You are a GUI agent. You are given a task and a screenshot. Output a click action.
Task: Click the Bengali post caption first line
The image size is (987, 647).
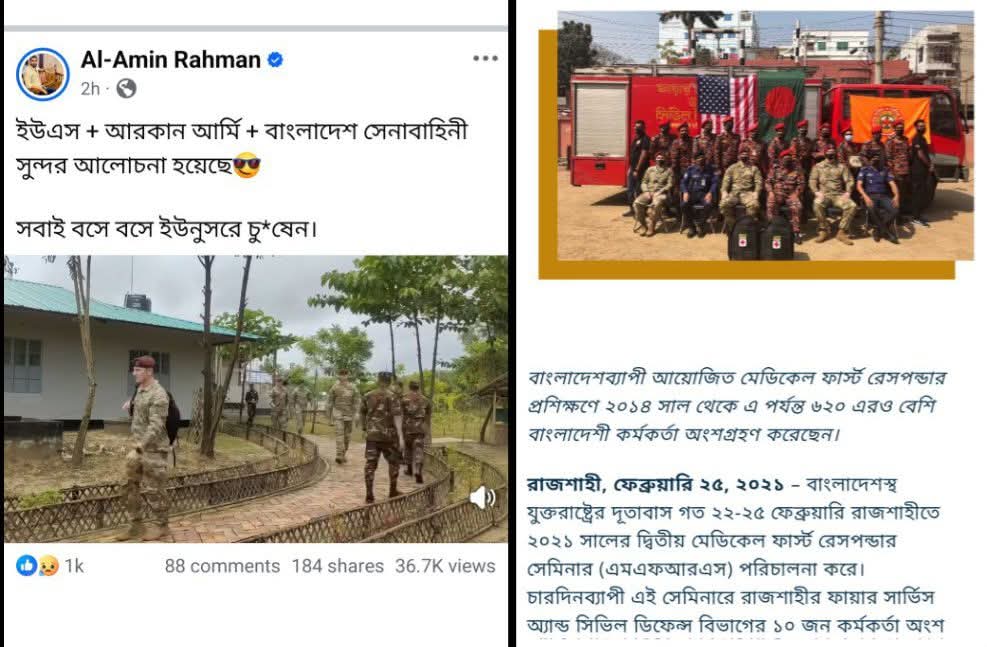(x=242, y=131)
